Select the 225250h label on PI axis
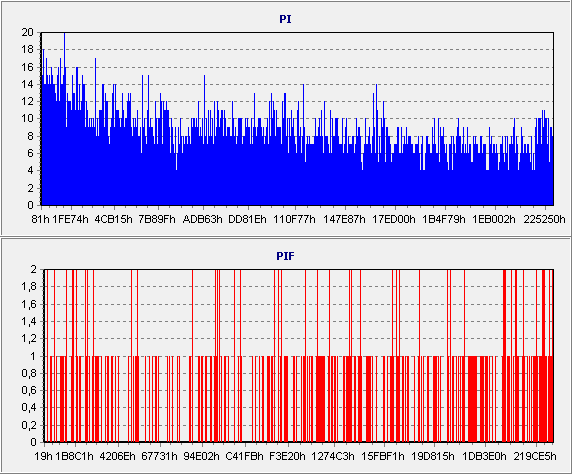 (544, 219)
